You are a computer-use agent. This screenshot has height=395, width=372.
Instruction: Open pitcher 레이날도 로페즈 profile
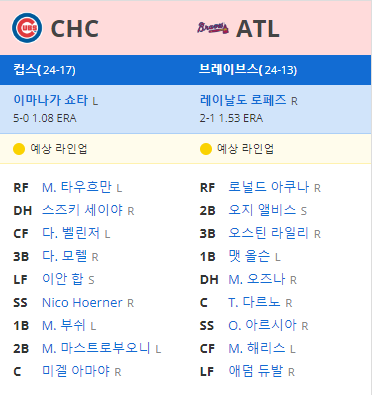(243, 100)
